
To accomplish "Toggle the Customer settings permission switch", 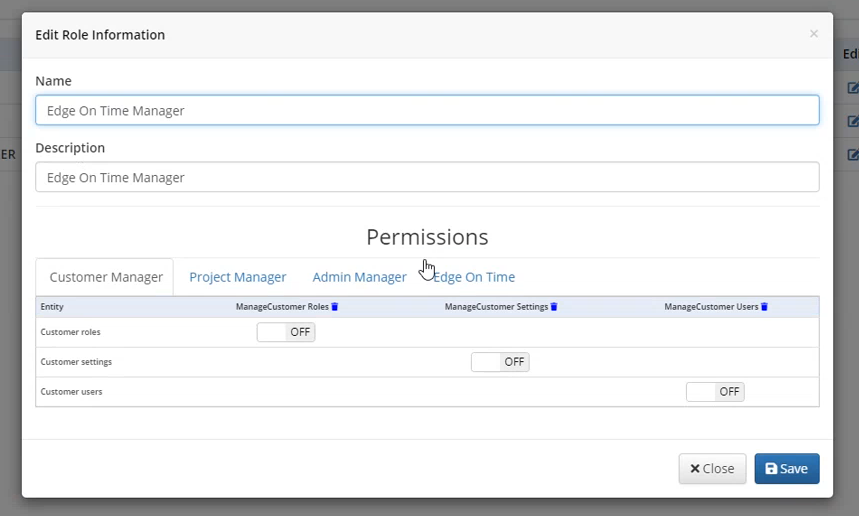I will point(500,362).
